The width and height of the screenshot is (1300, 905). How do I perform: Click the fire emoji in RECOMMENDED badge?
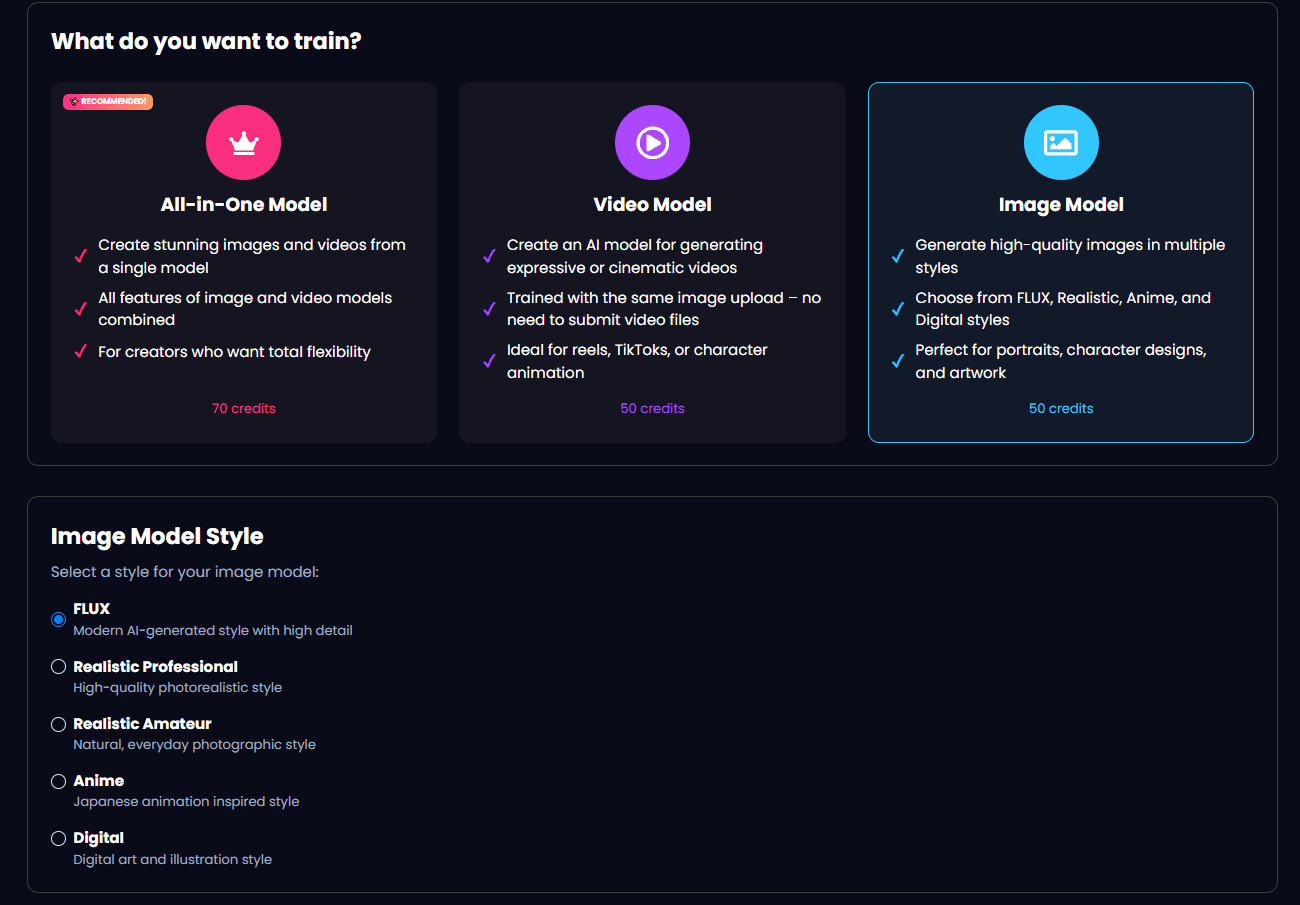point(73,101)
